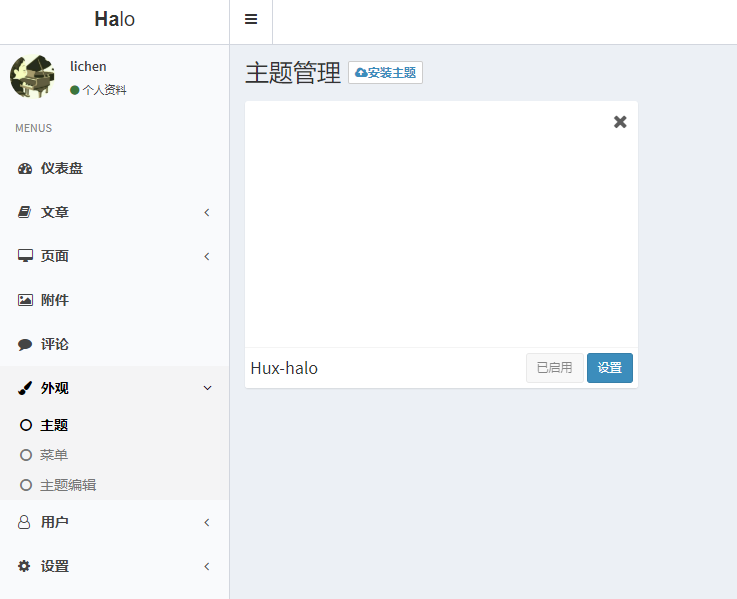This screenshot has width=737, height=599.
Task: Expand the 用户 submenu chevron
Action: click(207, 522)
